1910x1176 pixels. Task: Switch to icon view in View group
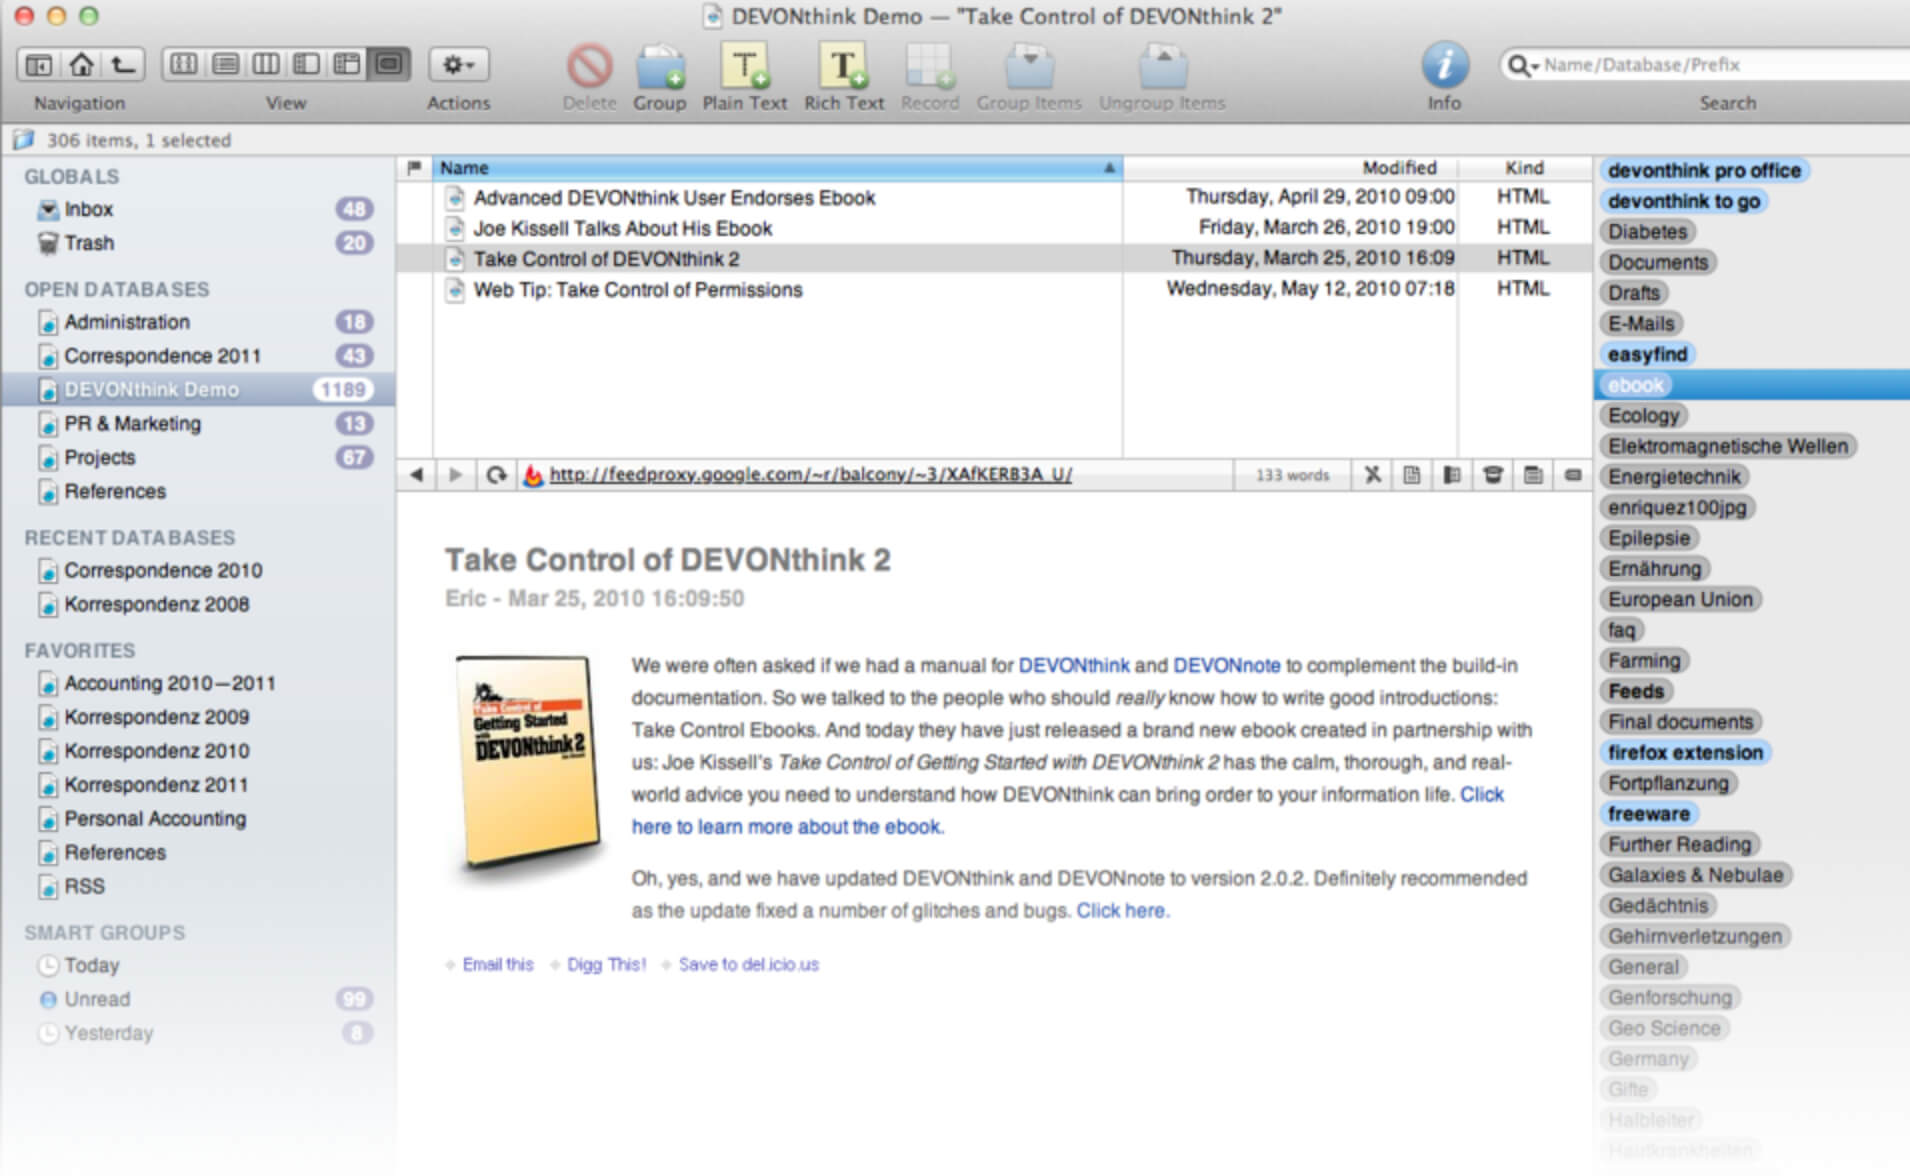(x=183, y=65)
